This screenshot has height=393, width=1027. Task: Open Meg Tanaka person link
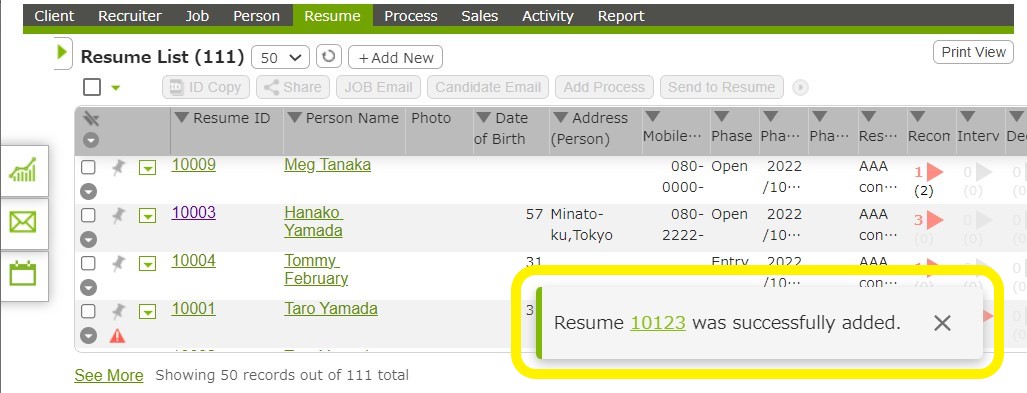click(x=327, y=164)
